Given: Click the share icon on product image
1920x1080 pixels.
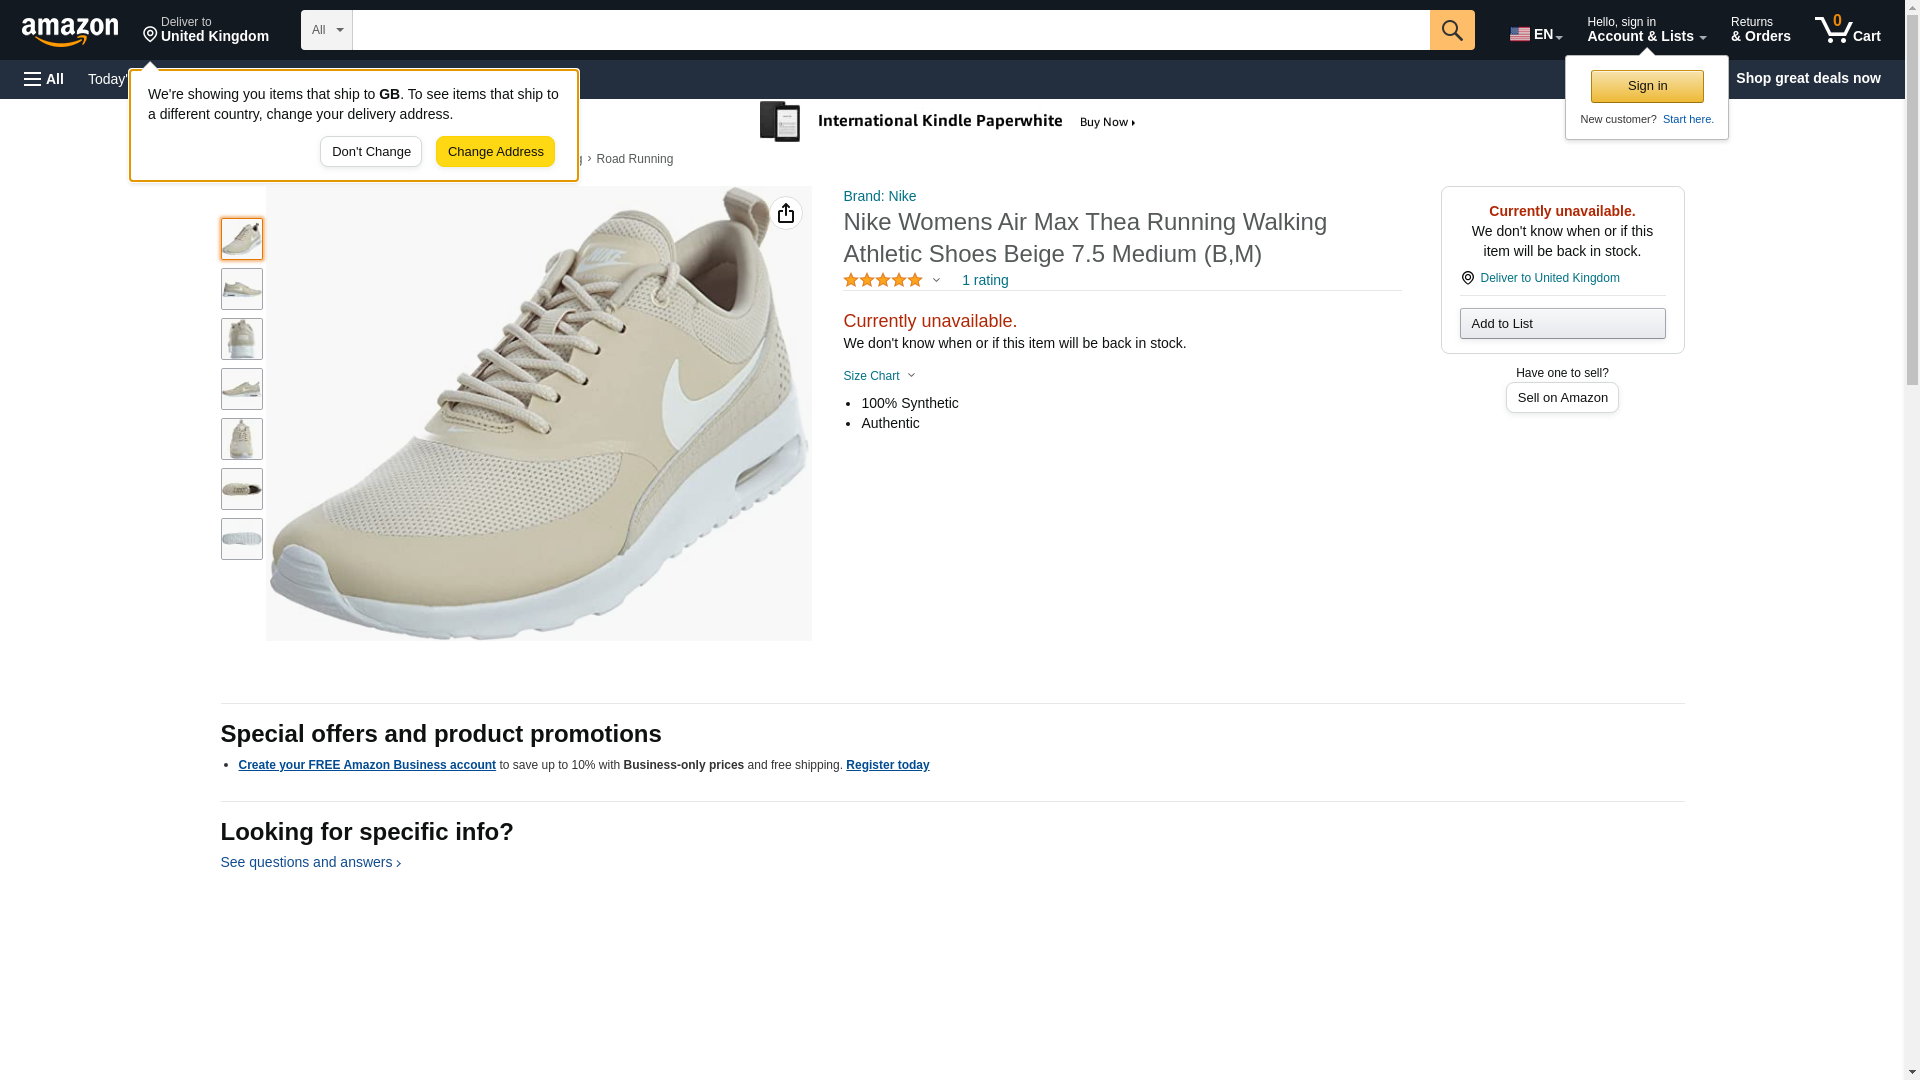Looking at the screenshot, I should 786,213.
